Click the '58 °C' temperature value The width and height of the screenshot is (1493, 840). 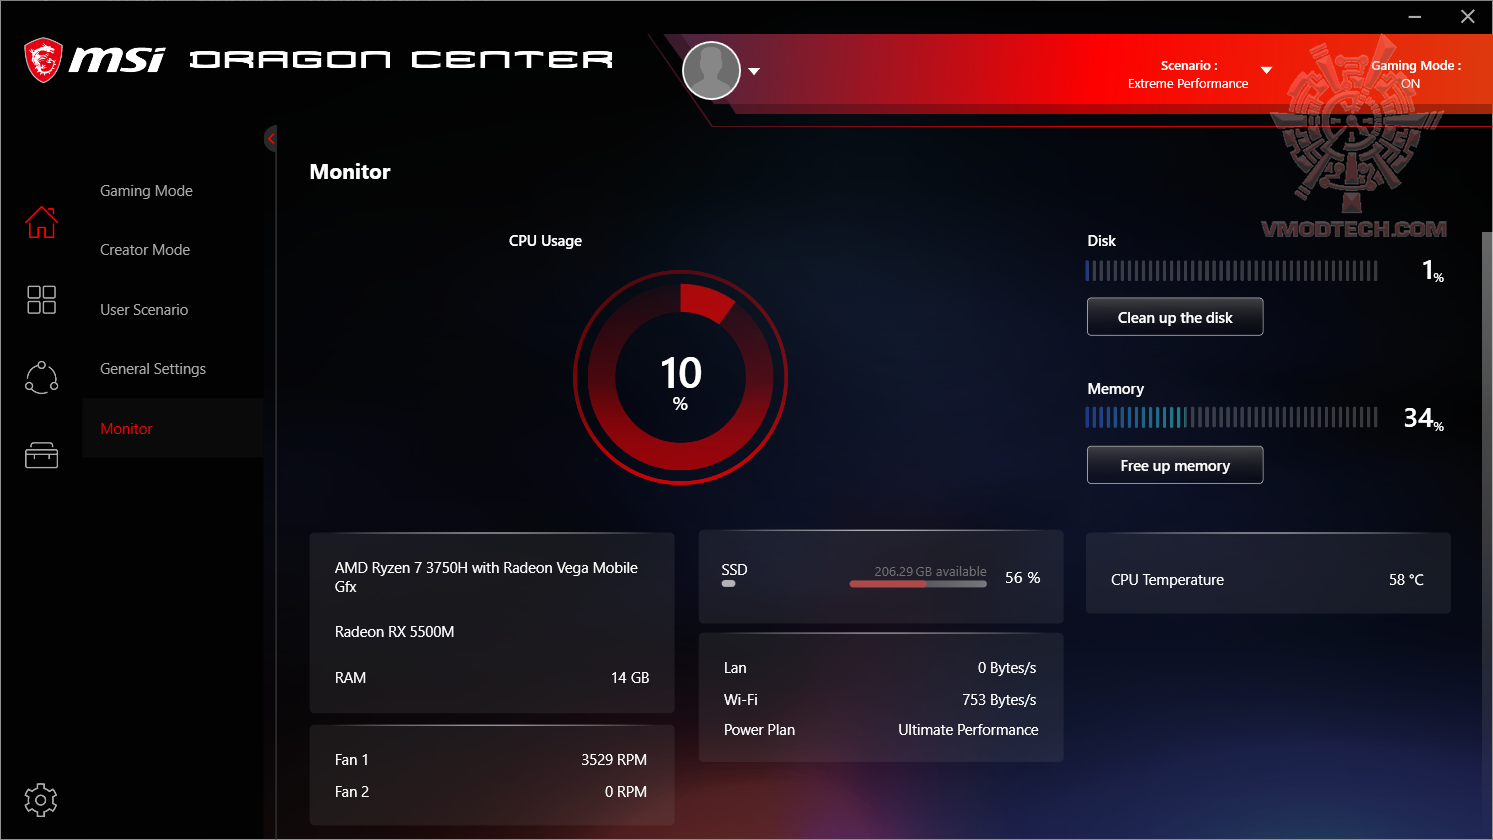point(1406,580)
